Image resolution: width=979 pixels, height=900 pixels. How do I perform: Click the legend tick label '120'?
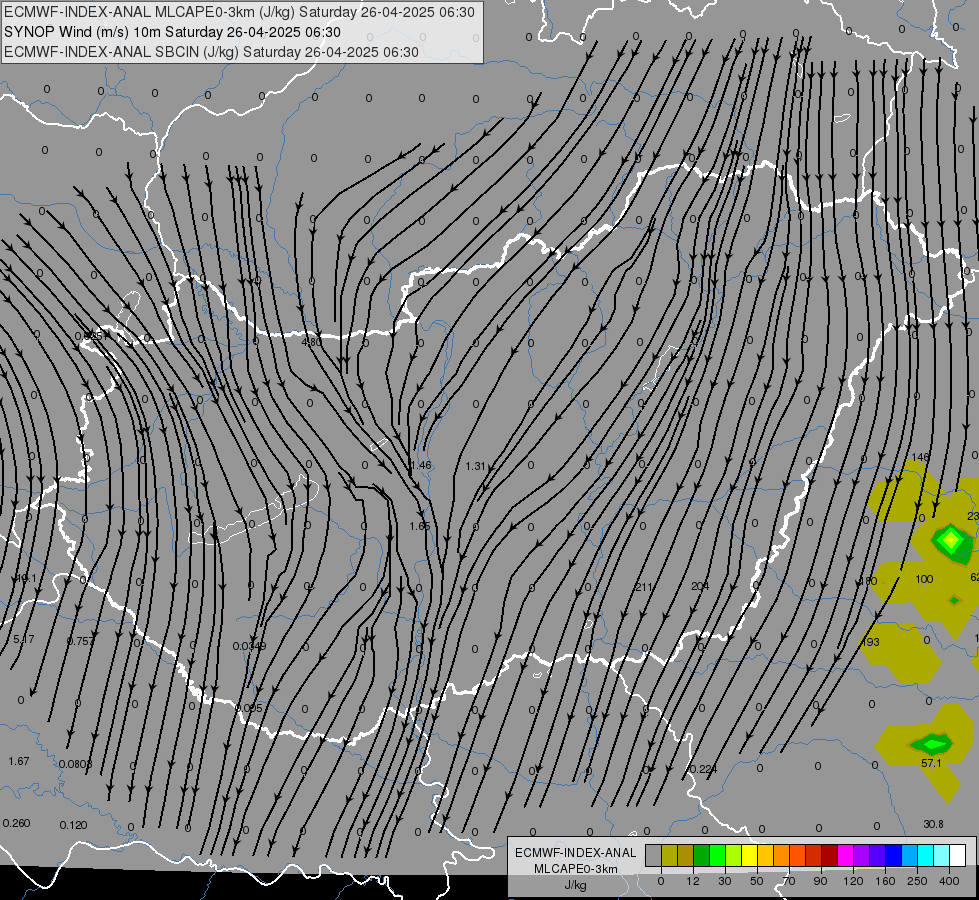pos(853,881)
